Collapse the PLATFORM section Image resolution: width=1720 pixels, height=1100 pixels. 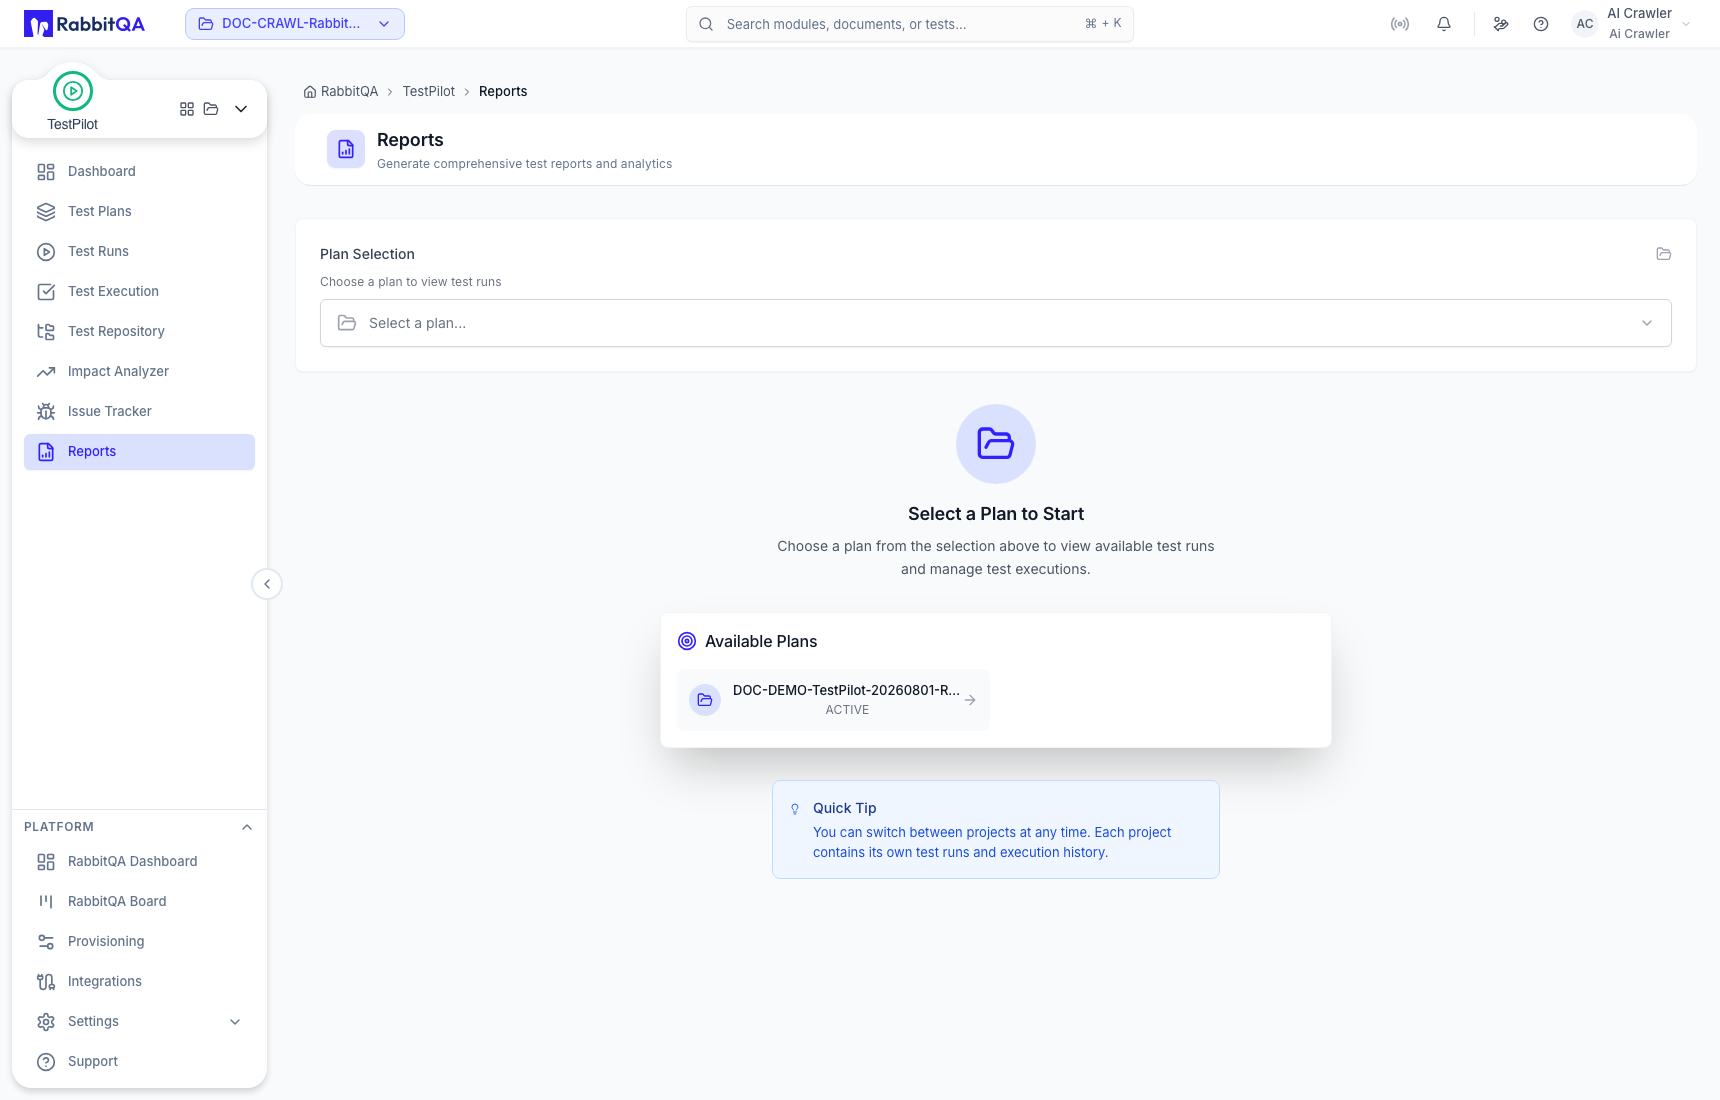[x=247, y=827]
